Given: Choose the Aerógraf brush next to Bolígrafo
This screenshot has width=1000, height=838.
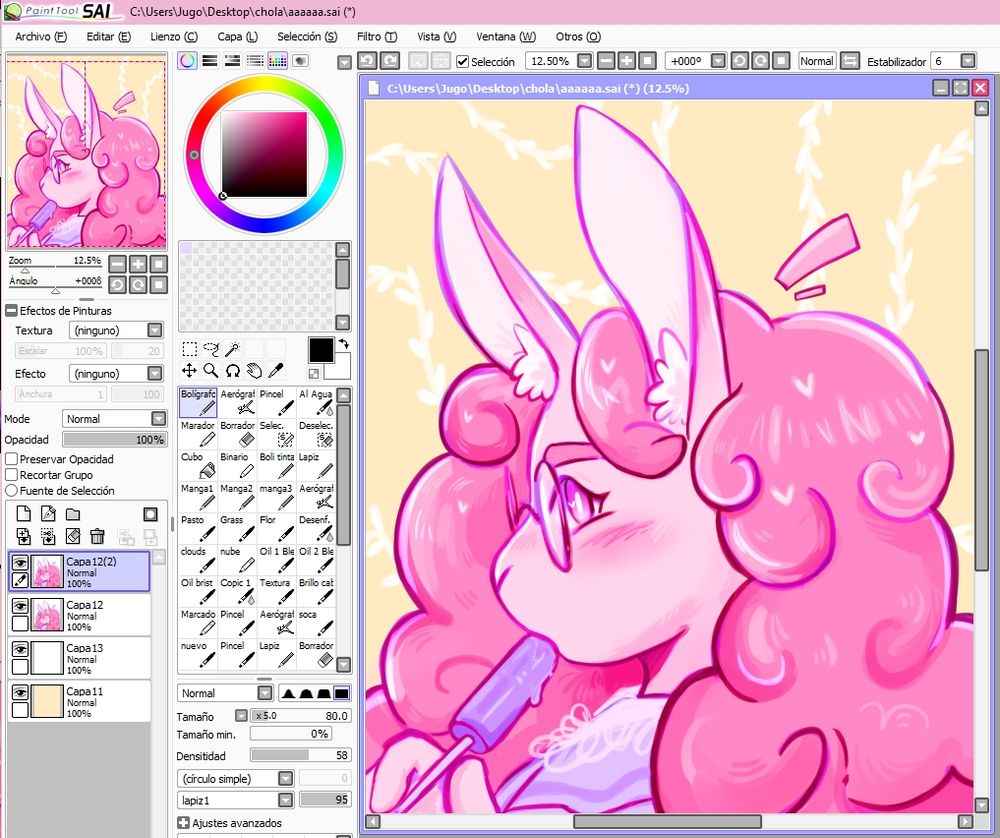Looking at the screenshot, I should click(237, 402).
